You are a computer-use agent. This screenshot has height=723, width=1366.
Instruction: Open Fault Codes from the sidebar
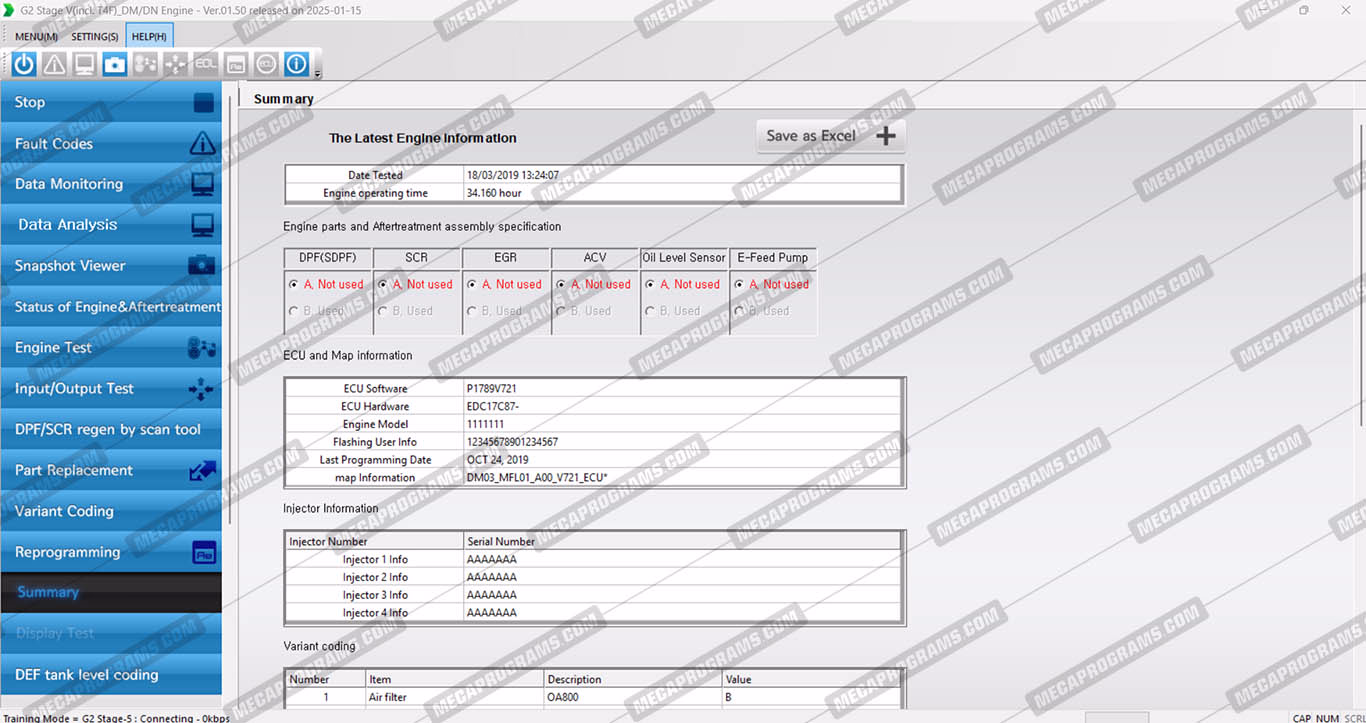pyautogui.click(x=110, y=144)
